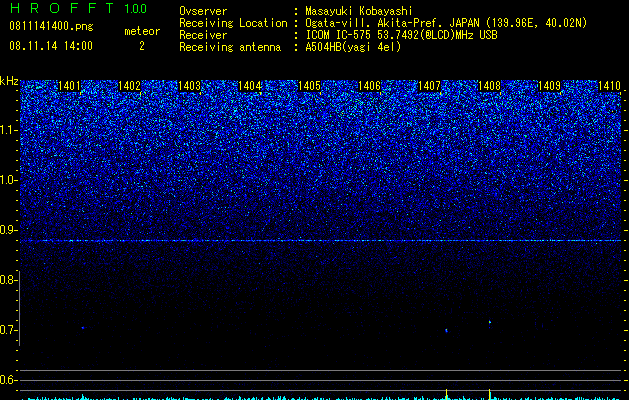Click the 1401 time marker

point(69,86)
